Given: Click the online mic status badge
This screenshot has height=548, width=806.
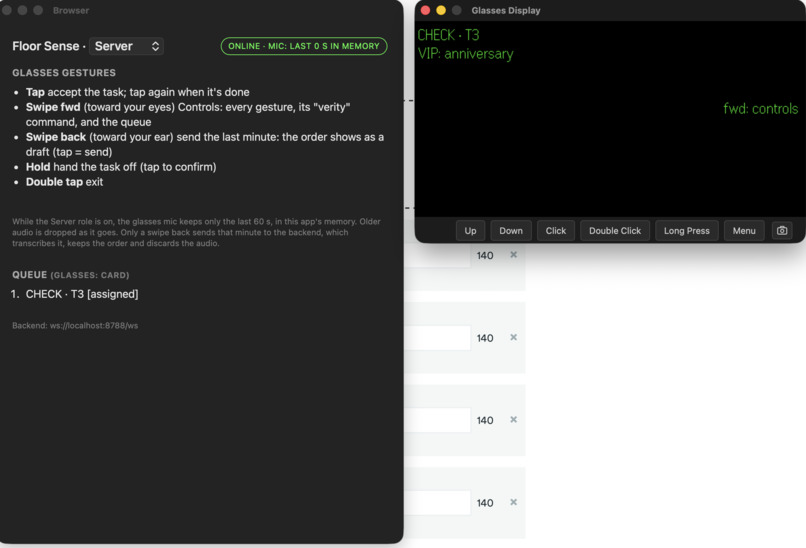Looking at the screenshot, I should (304, 46).
